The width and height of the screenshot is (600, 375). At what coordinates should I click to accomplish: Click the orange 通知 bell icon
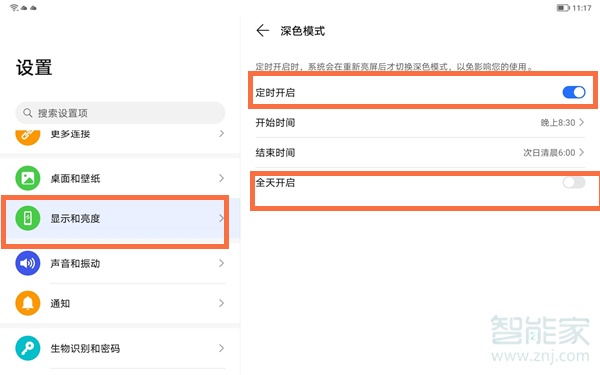point(28,303)
